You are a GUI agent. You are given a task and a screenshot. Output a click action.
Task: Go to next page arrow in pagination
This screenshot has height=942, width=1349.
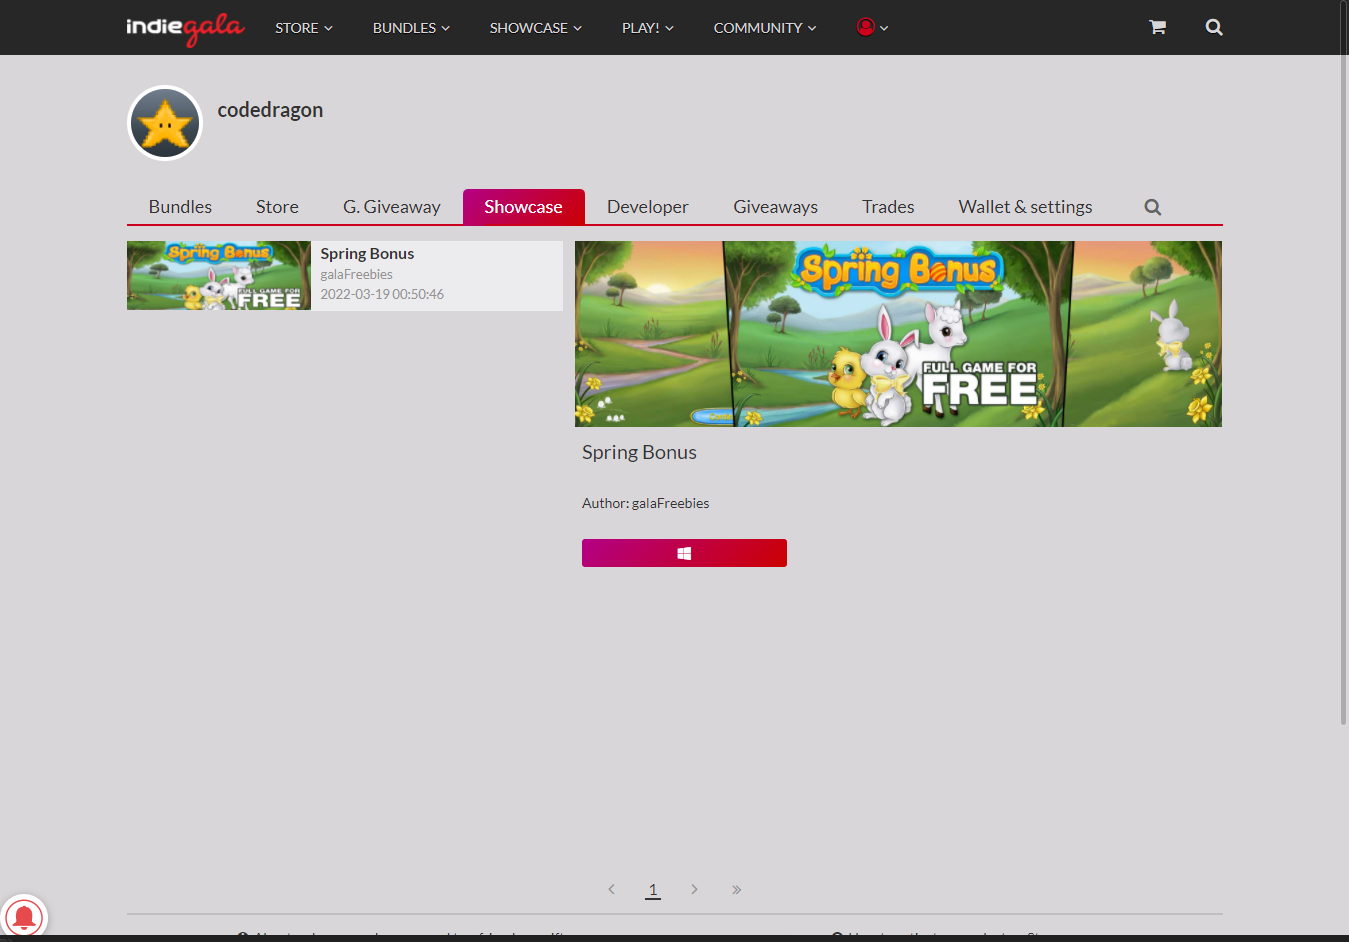694,889
